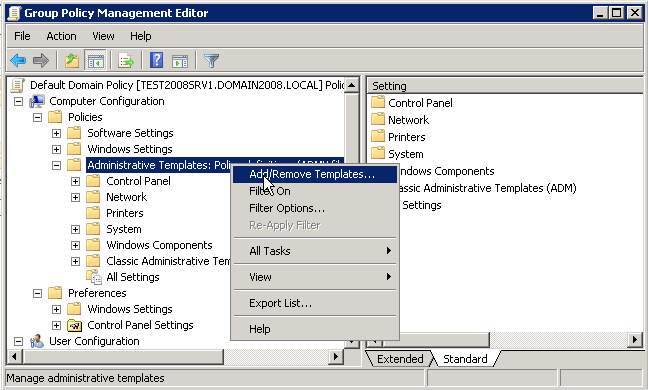This screenshot has width=648, height=390.
Task: Switch to the Extended tab
Action: (400, 359)
